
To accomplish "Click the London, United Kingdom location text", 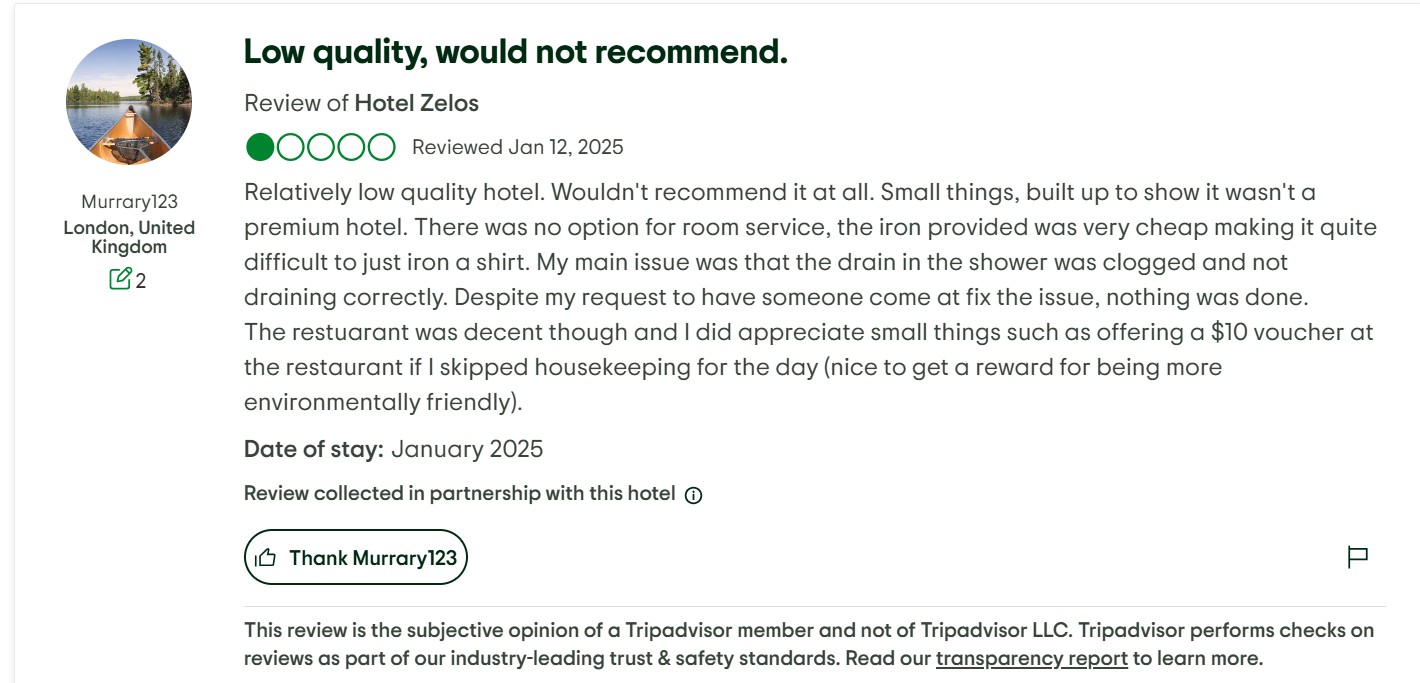I will point(129,237).
